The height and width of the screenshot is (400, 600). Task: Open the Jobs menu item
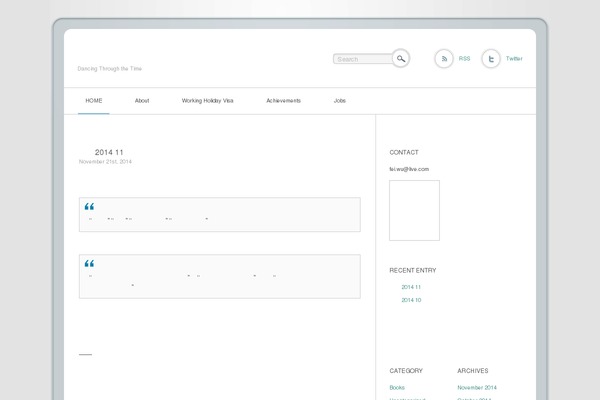coord(340,101)
